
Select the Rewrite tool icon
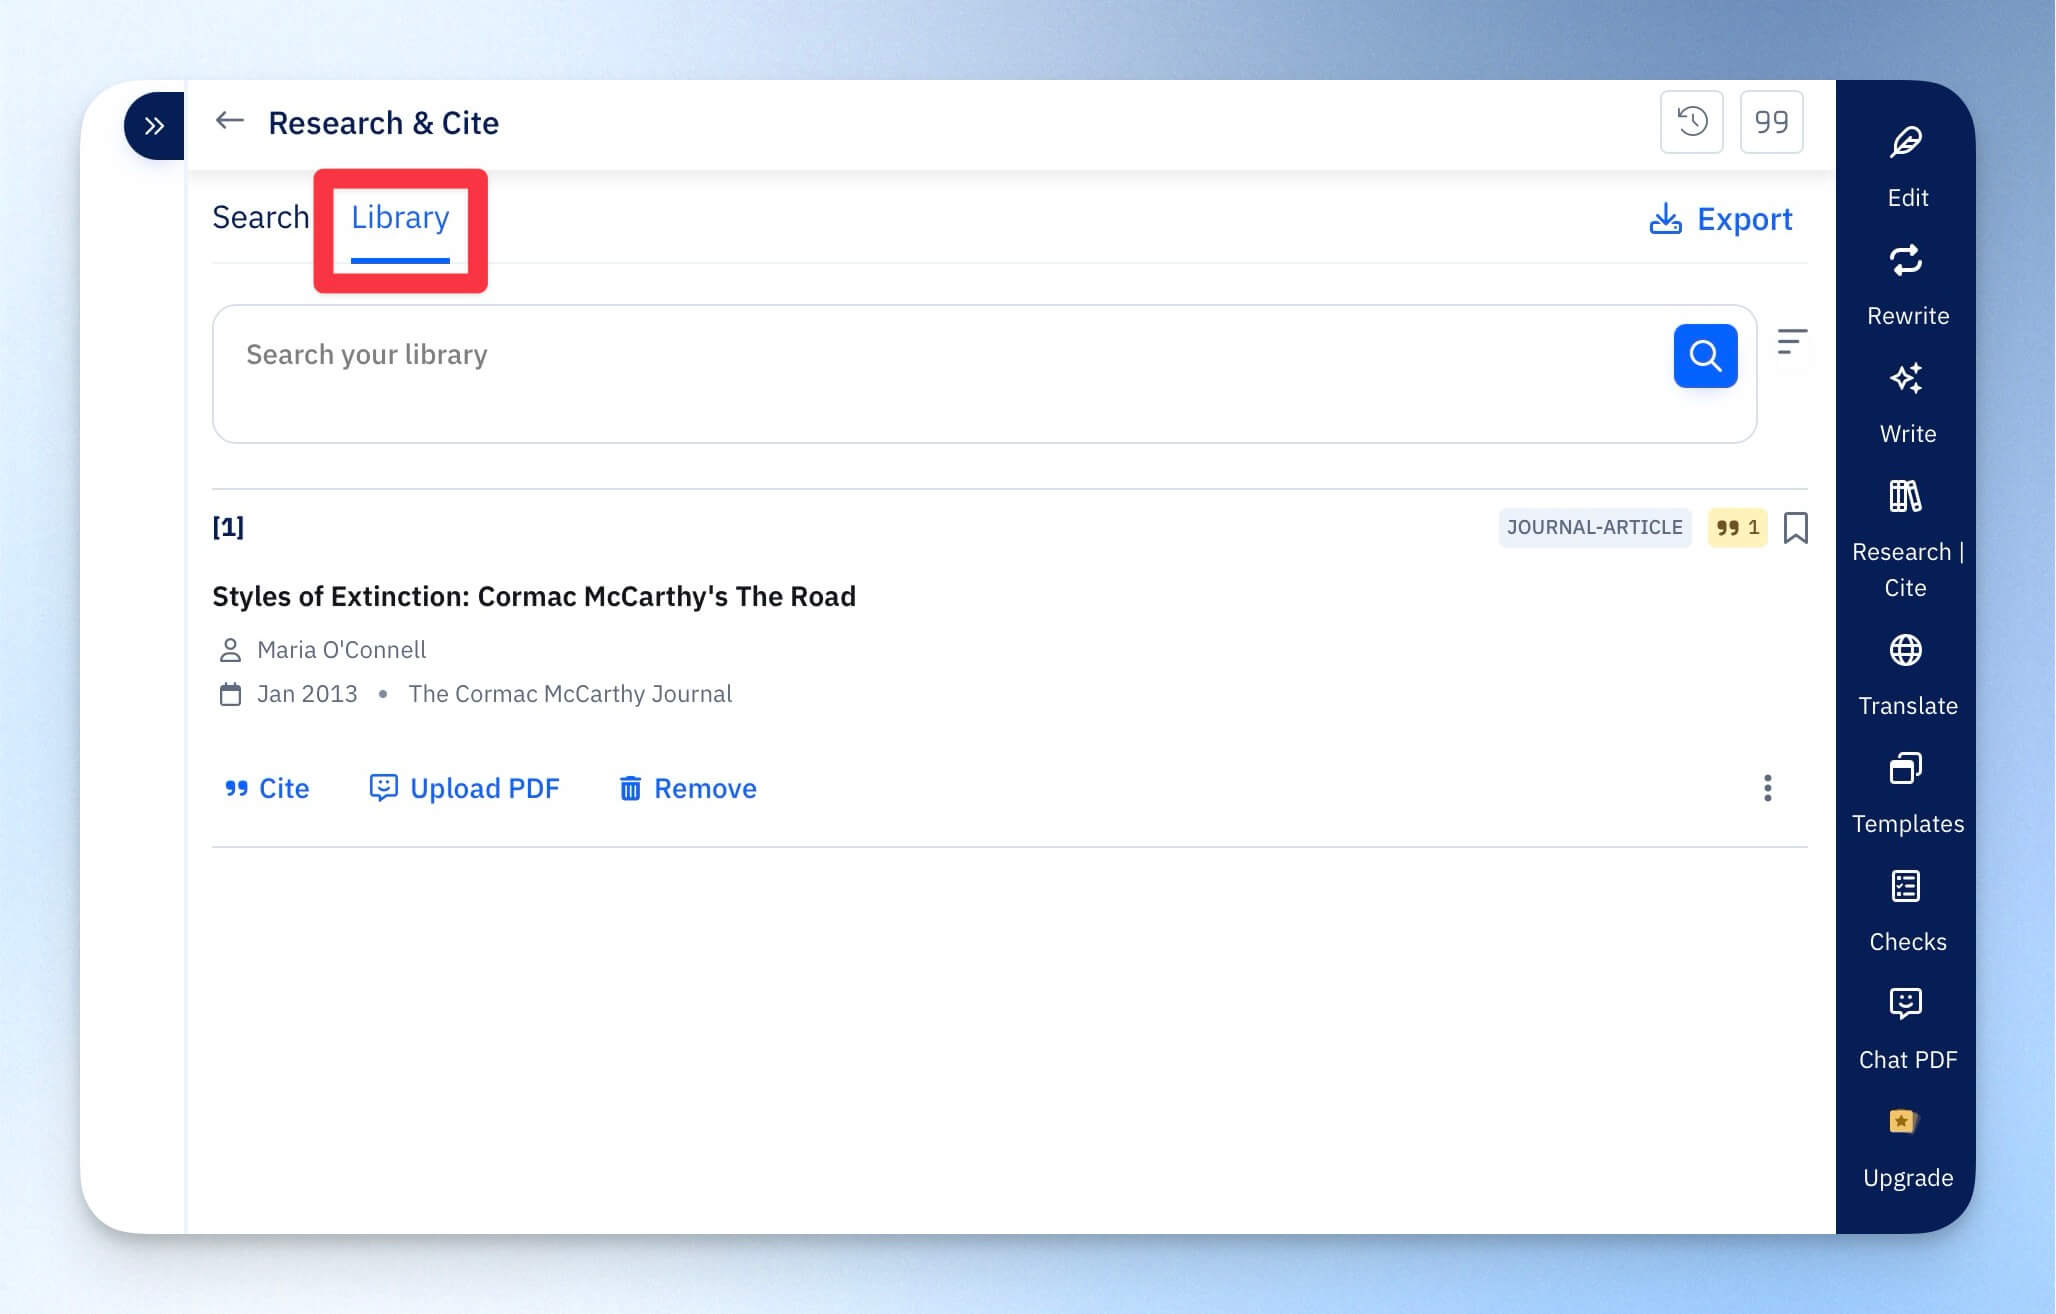pos(1906,262)
